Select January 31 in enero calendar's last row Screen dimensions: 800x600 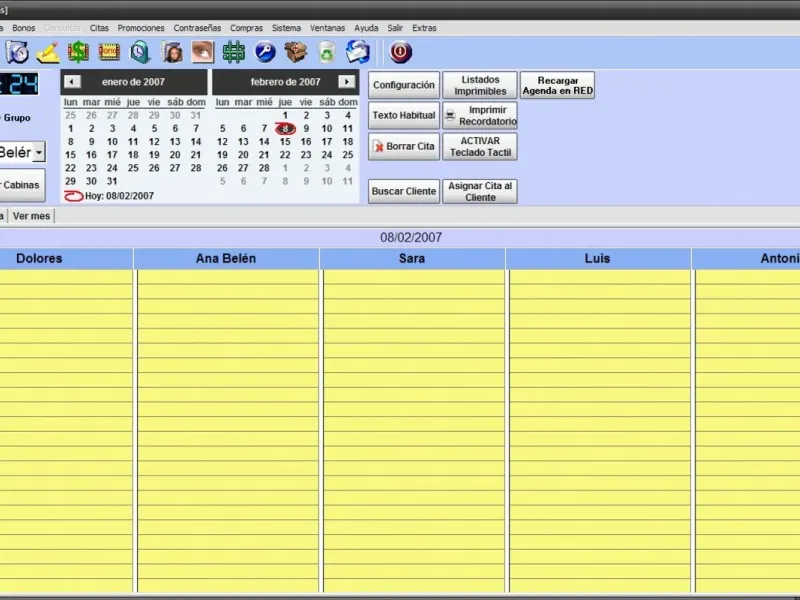tap(112, 181)
